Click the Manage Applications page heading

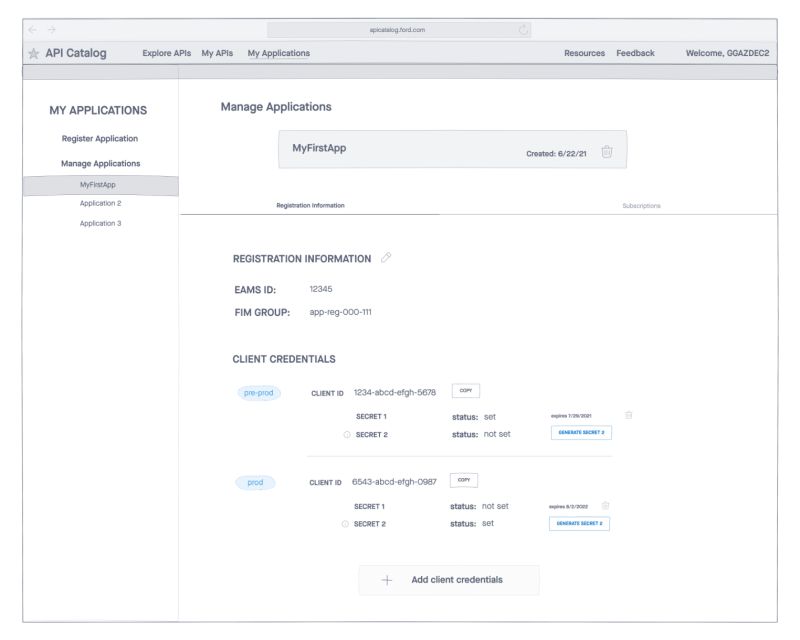click(276, 107)
